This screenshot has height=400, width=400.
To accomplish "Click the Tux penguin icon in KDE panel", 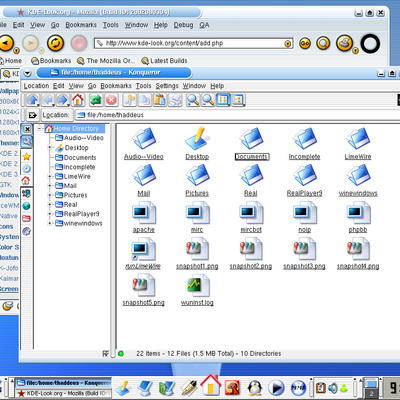I will pyautogui.click(x=255, y=388).
